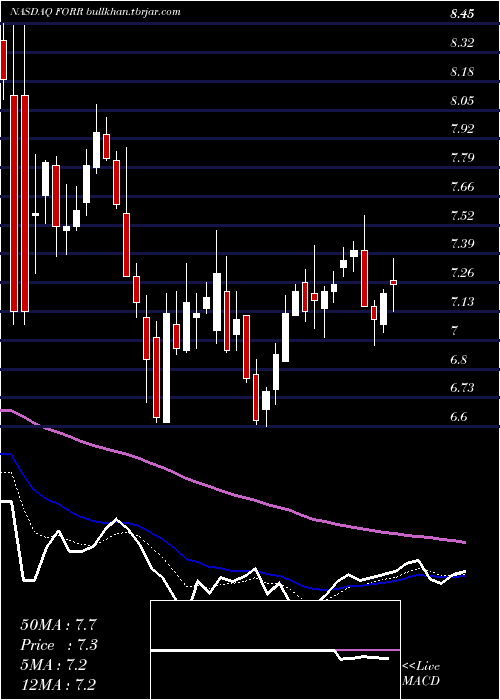Screen dimensions: 500x700
Task: Click the 7.52 price axis label
Action: coord(462,216)
